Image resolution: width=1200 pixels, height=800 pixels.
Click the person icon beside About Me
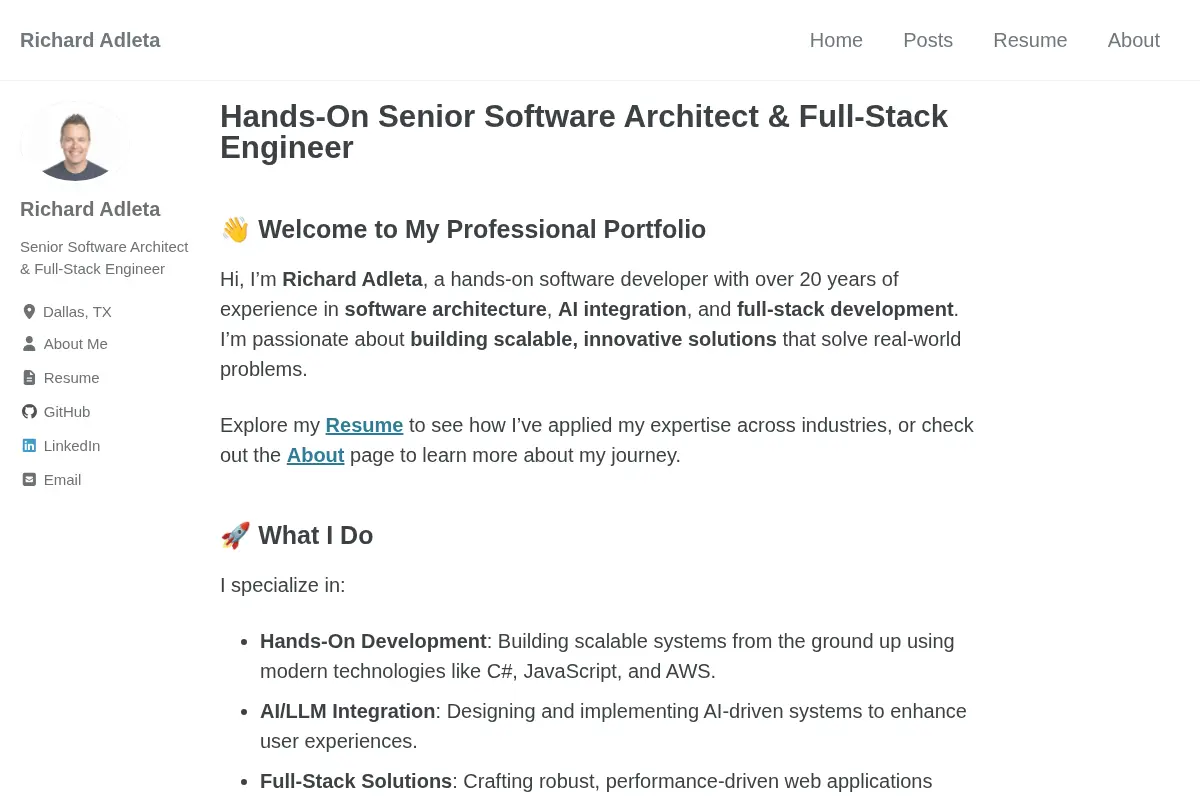(29, 344)
